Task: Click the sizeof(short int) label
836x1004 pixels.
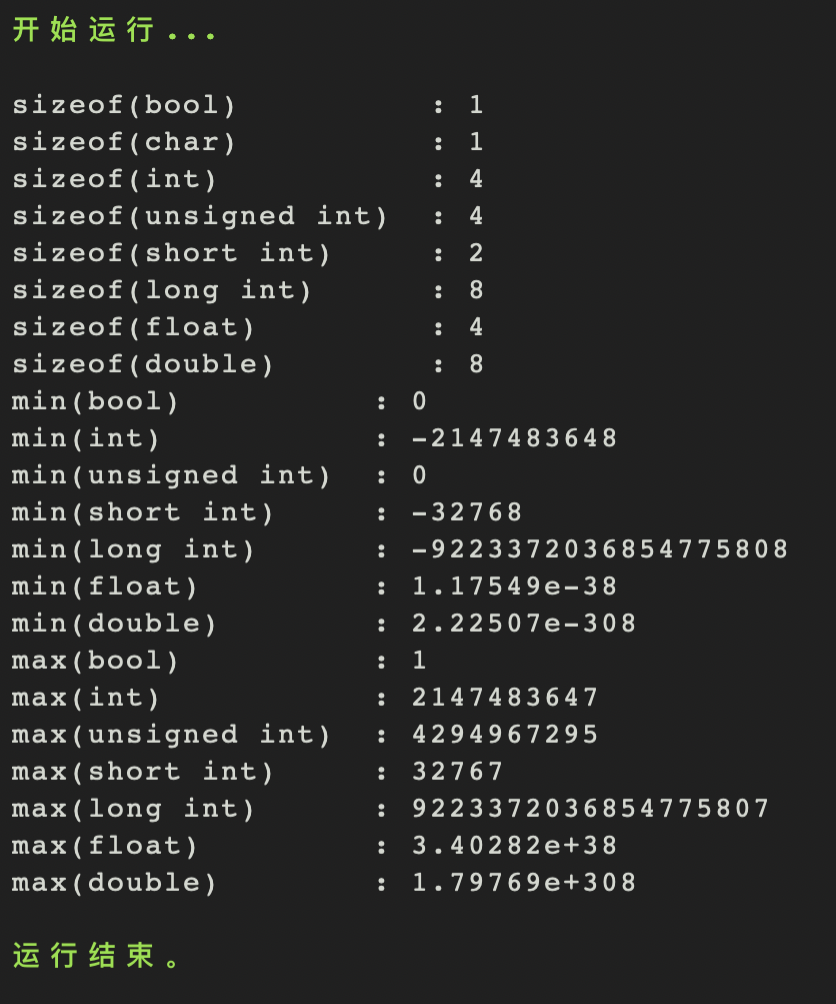Action: tap(171, 253)
